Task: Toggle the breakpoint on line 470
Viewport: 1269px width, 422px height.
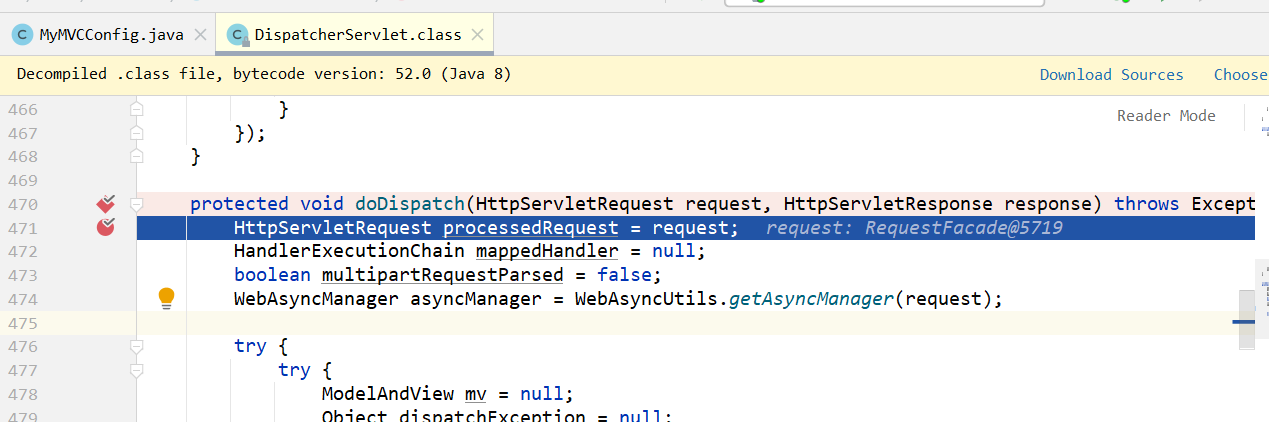Action: click(106, 204)
